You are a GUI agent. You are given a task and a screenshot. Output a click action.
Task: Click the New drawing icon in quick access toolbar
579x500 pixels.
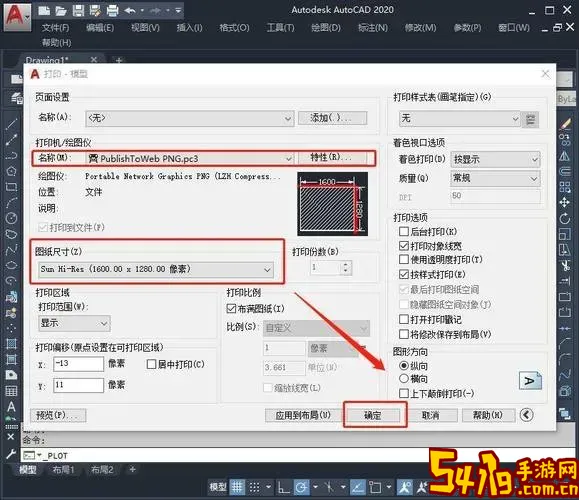pos(44,11)
